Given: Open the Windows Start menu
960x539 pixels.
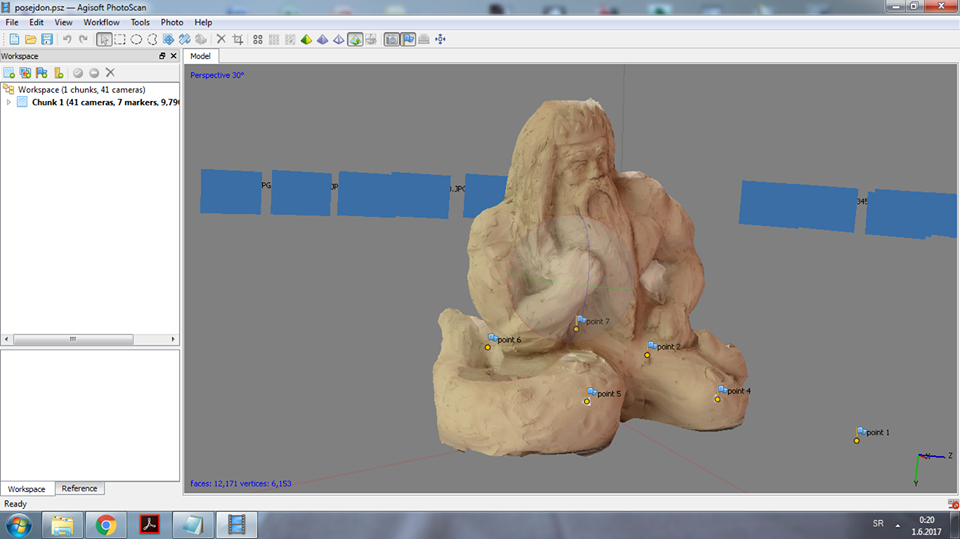Looking at the screenshot, I should pyautogui.click(x=19, y=526).
